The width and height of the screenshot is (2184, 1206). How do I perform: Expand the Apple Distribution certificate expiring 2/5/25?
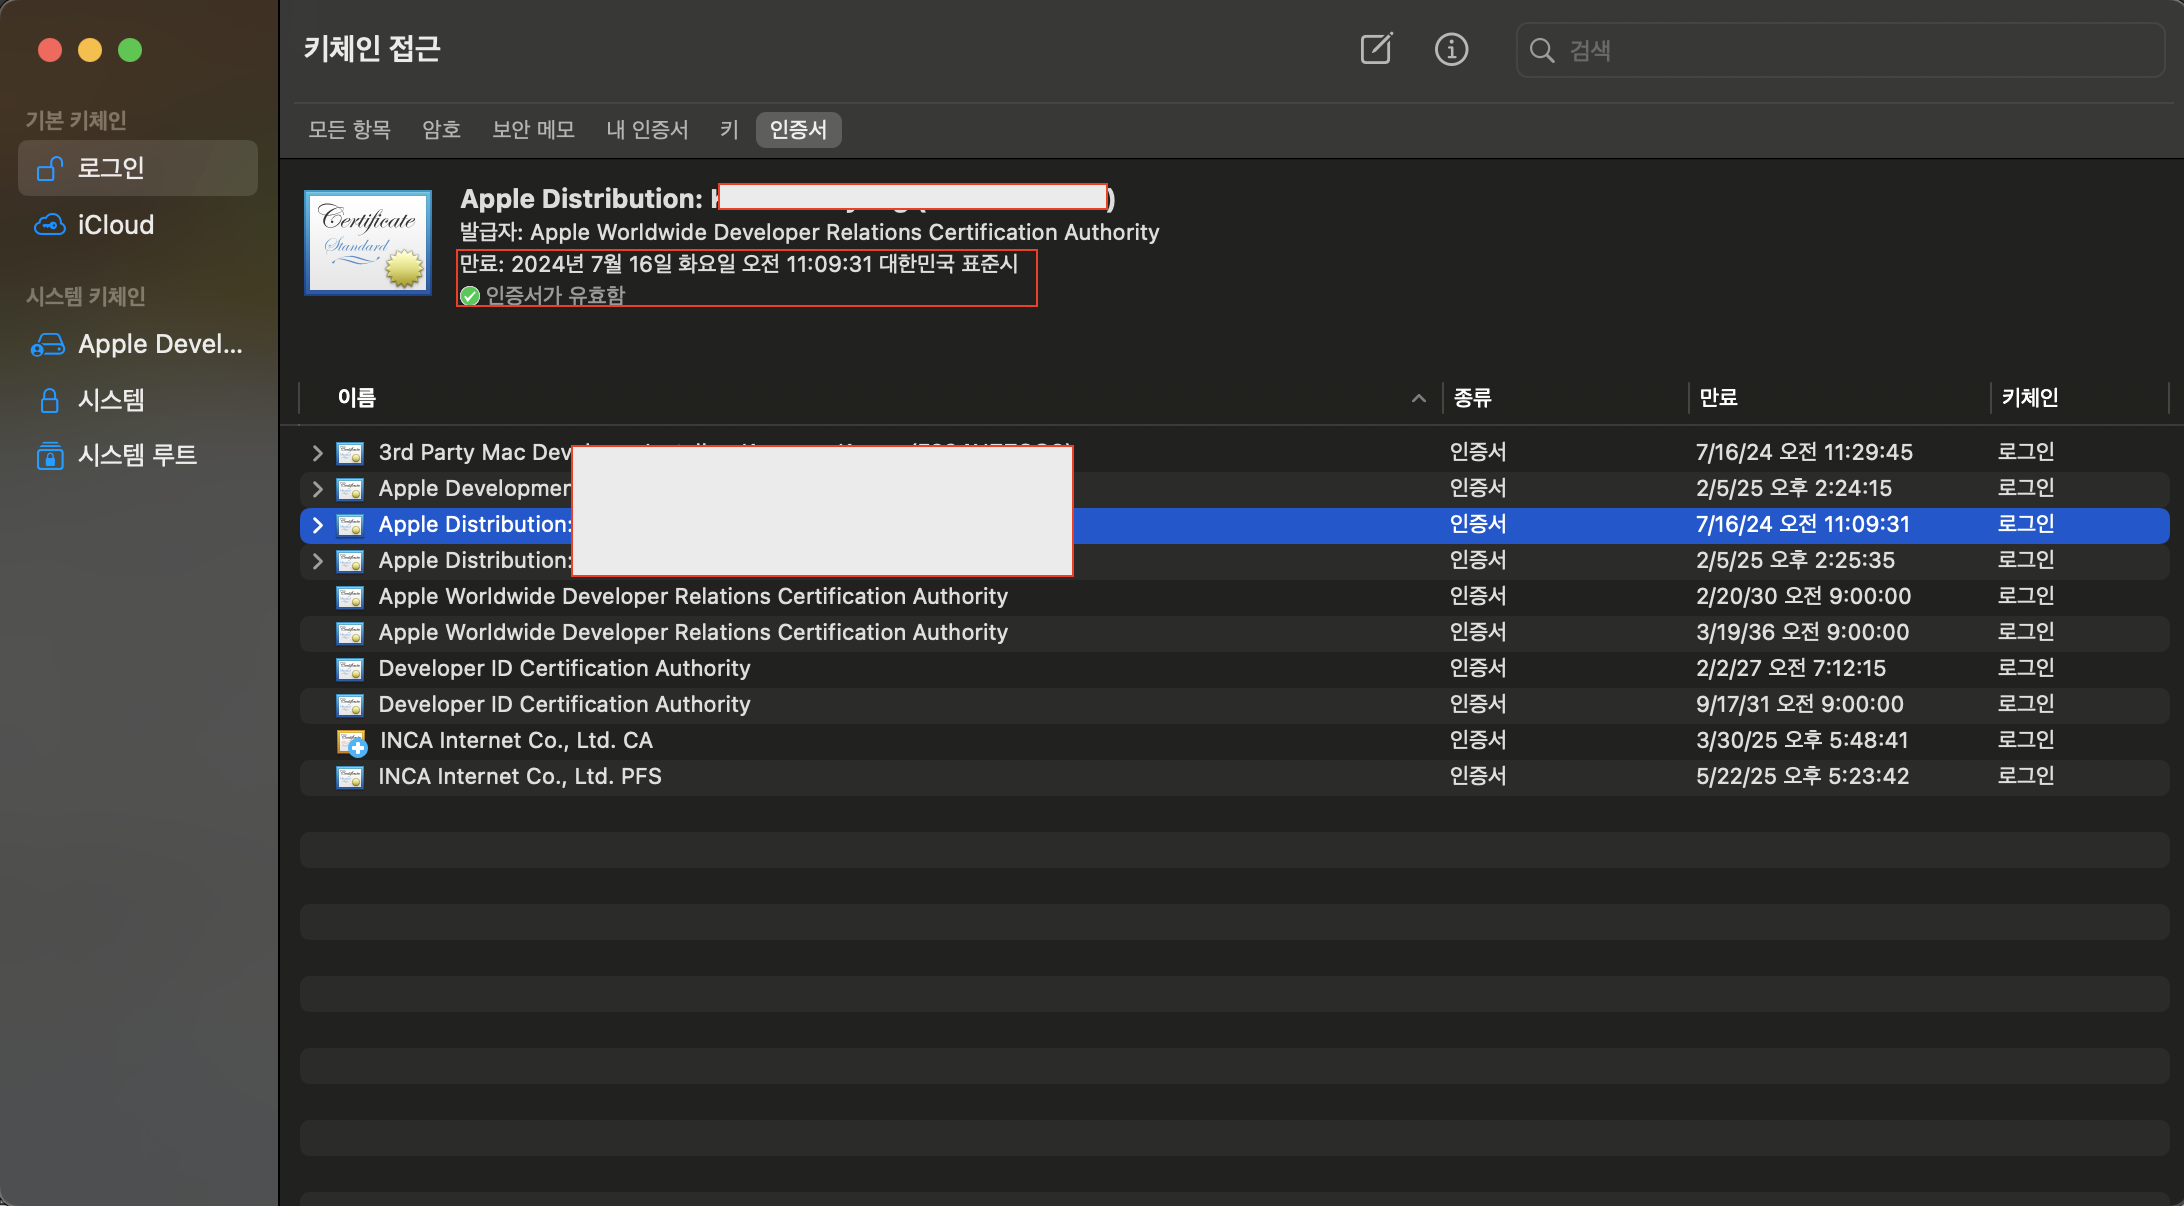coord(317,561)
